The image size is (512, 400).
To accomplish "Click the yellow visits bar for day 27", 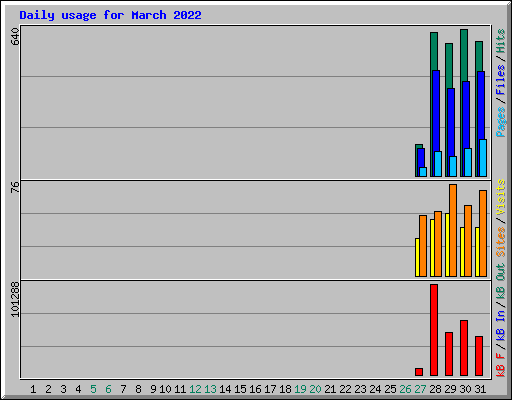I will coord(417,257).
